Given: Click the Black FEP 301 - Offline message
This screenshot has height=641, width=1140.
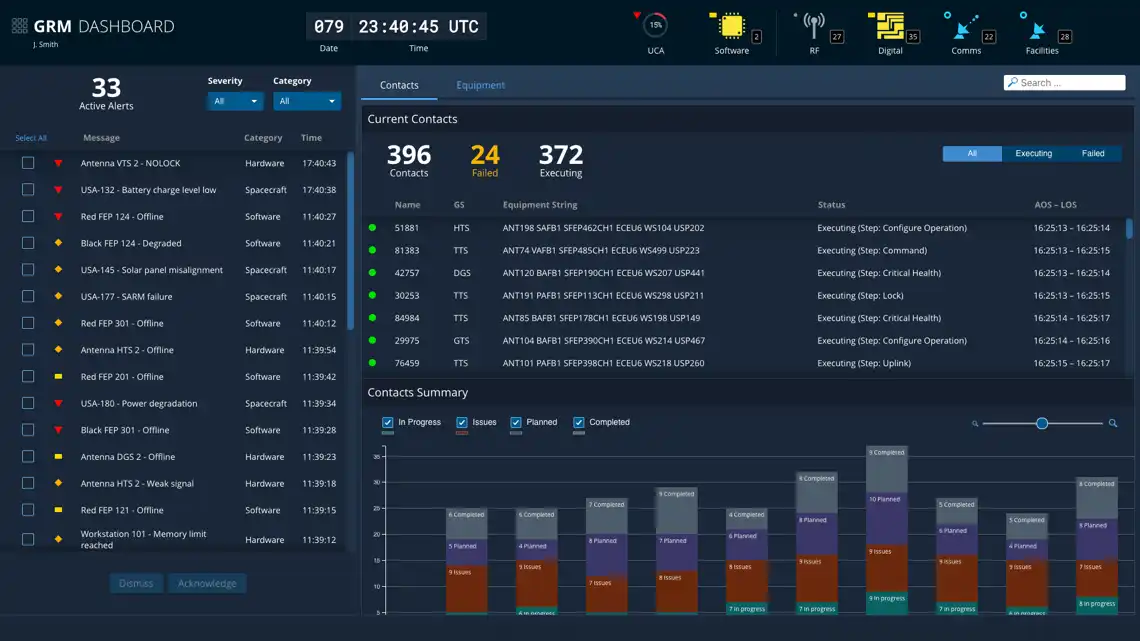Looking at the screenshot, I should pos(125,430).
